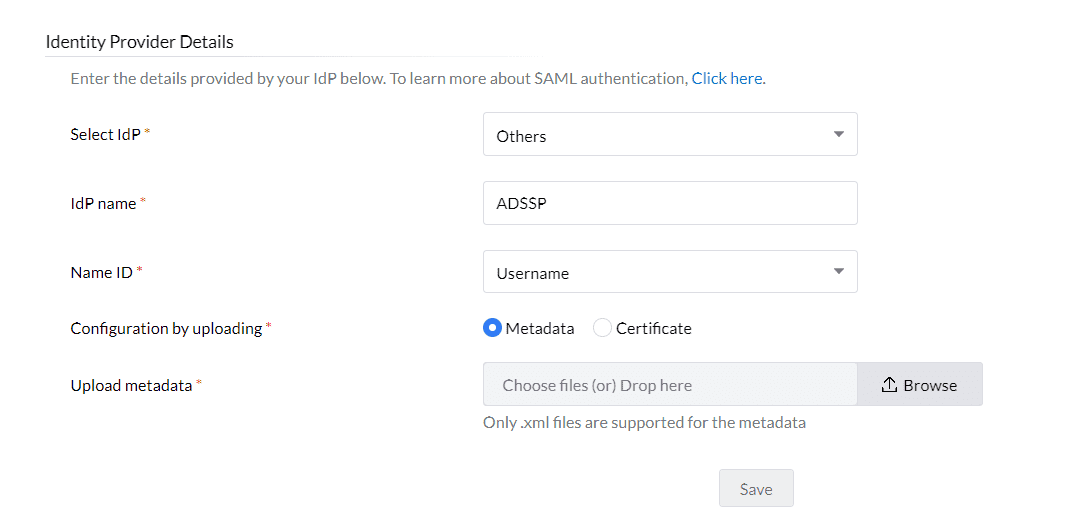
Task: Click the "Select IdP" field label
Action: coord(106,134)
